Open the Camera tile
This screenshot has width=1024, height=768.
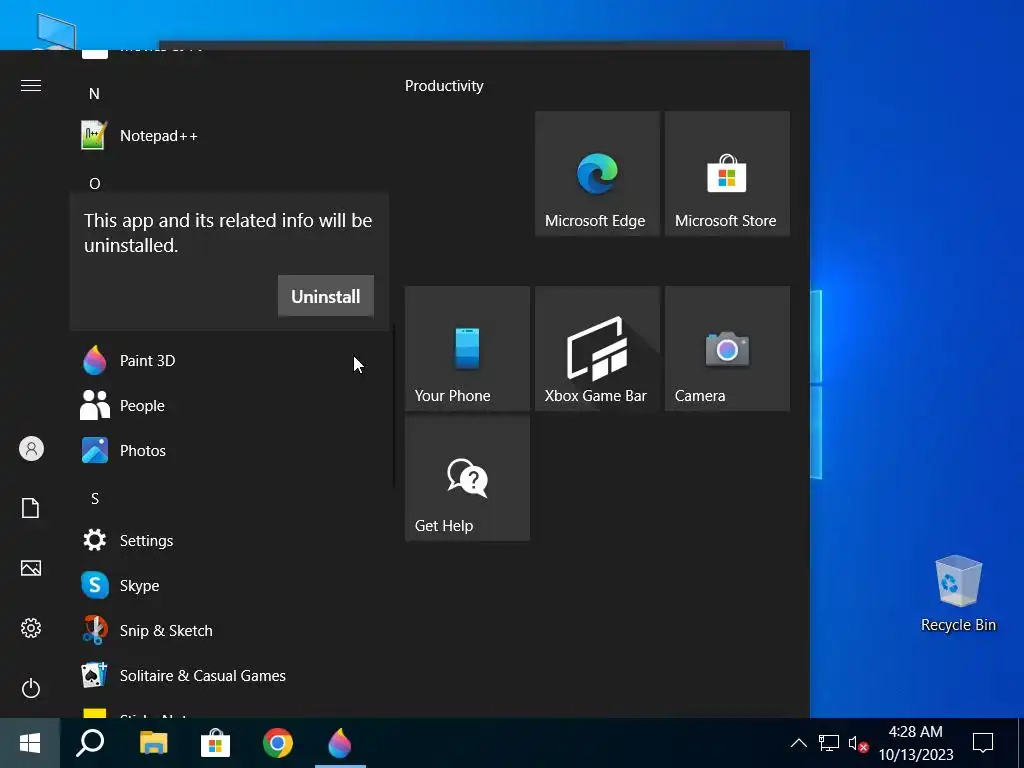(x=727, y=348)
